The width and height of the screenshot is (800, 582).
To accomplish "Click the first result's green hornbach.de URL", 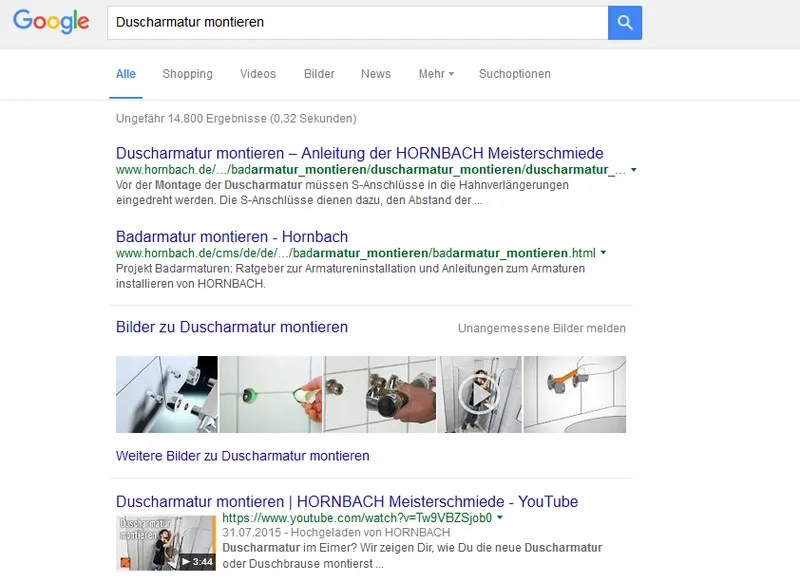I will click(x=370, y=170).
